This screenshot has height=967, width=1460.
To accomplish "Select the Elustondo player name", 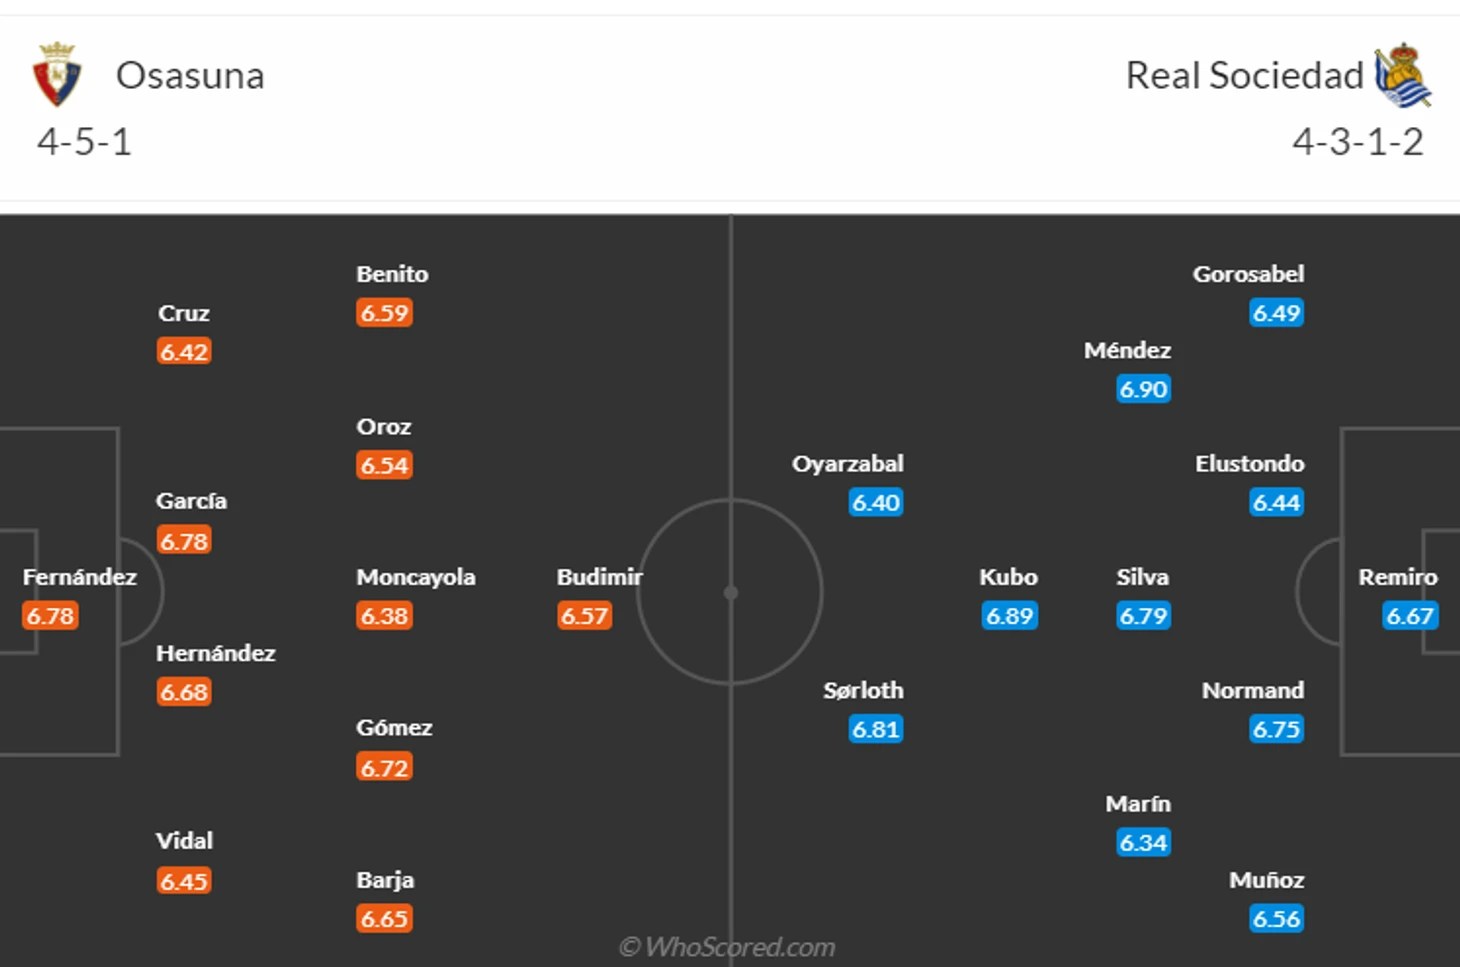I will [1249, 464].
